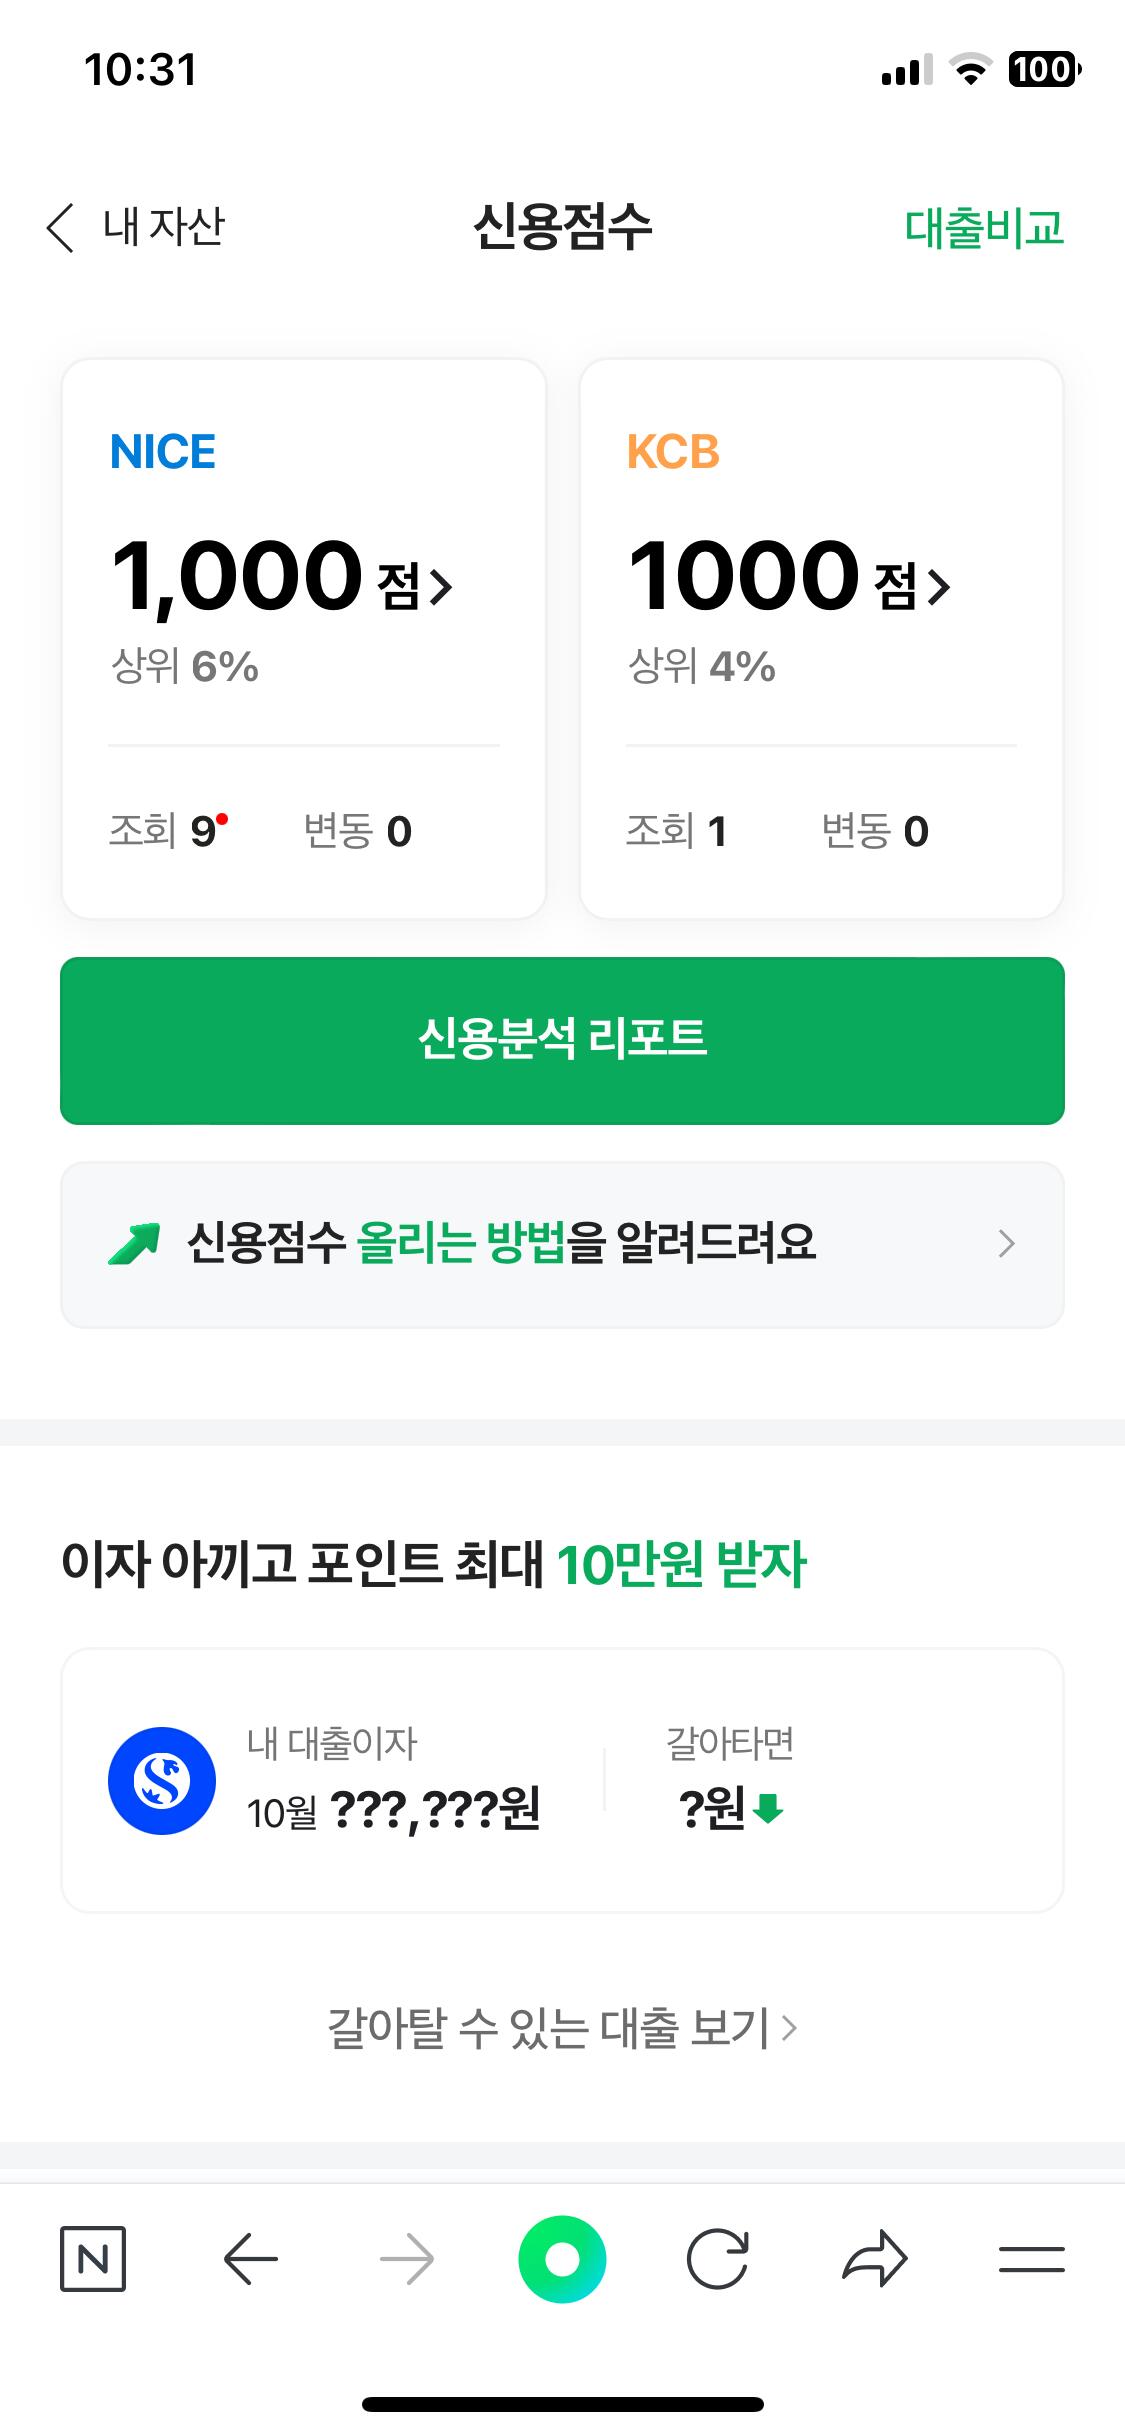The height and width of the screenshot is (2436, 1125).
Task: Tap the Naver N home icon
Action: tap(93, 2258)
